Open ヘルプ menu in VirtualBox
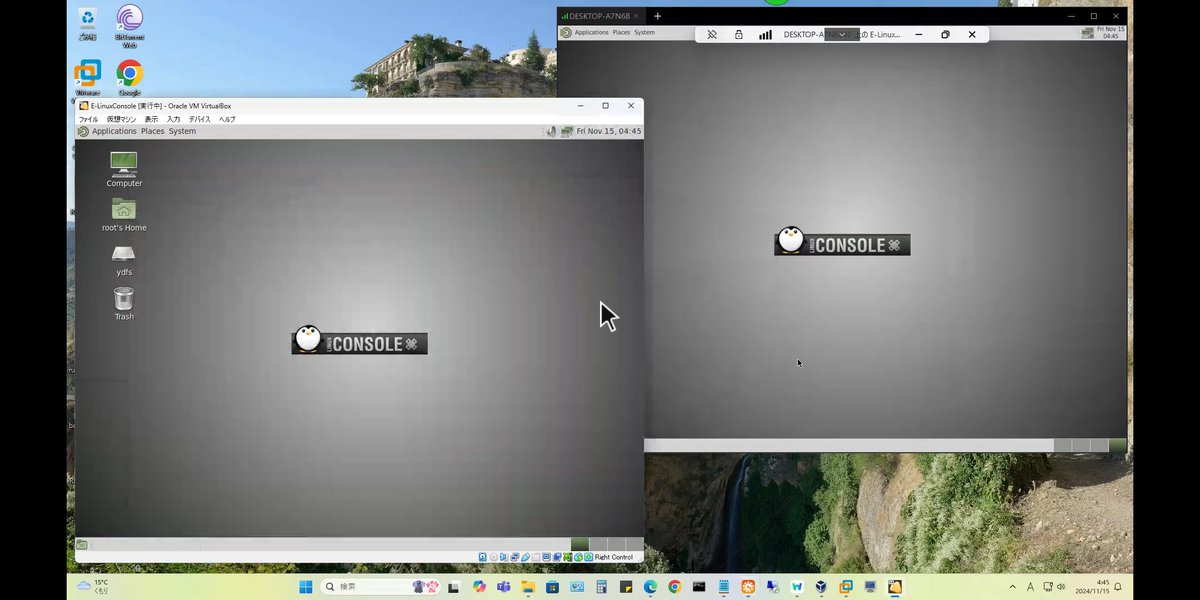This screenshot has width=1200, height=600. point(227,119)
